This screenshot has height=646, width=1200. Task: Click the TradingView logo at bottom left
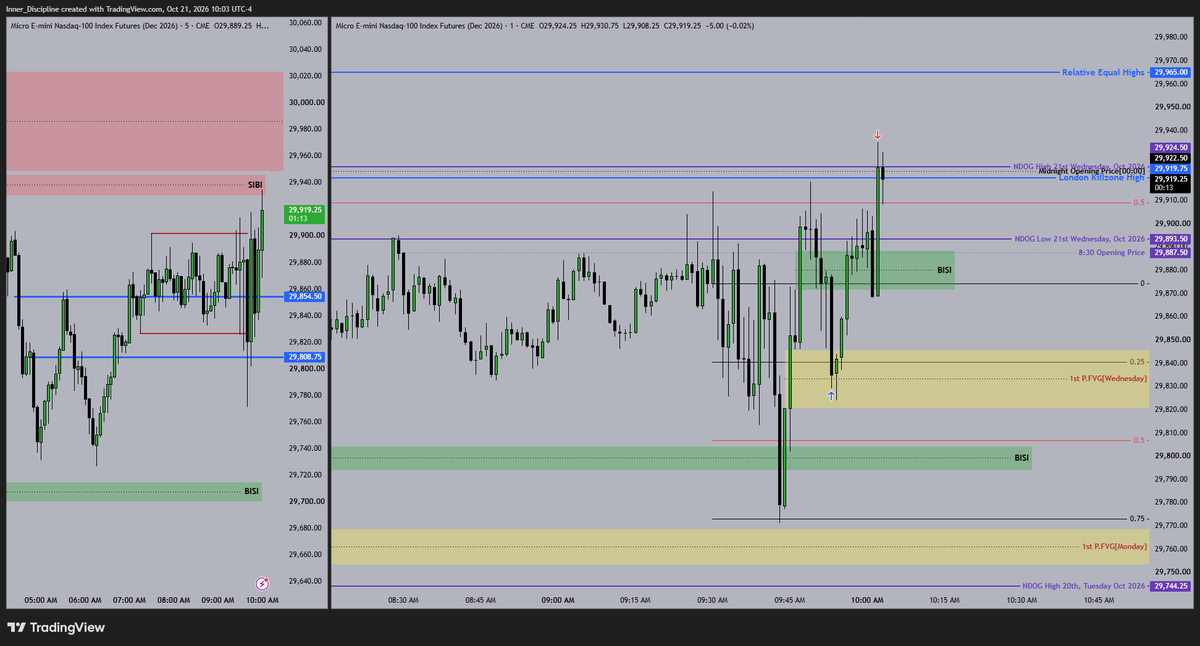(x=56, y=628)
